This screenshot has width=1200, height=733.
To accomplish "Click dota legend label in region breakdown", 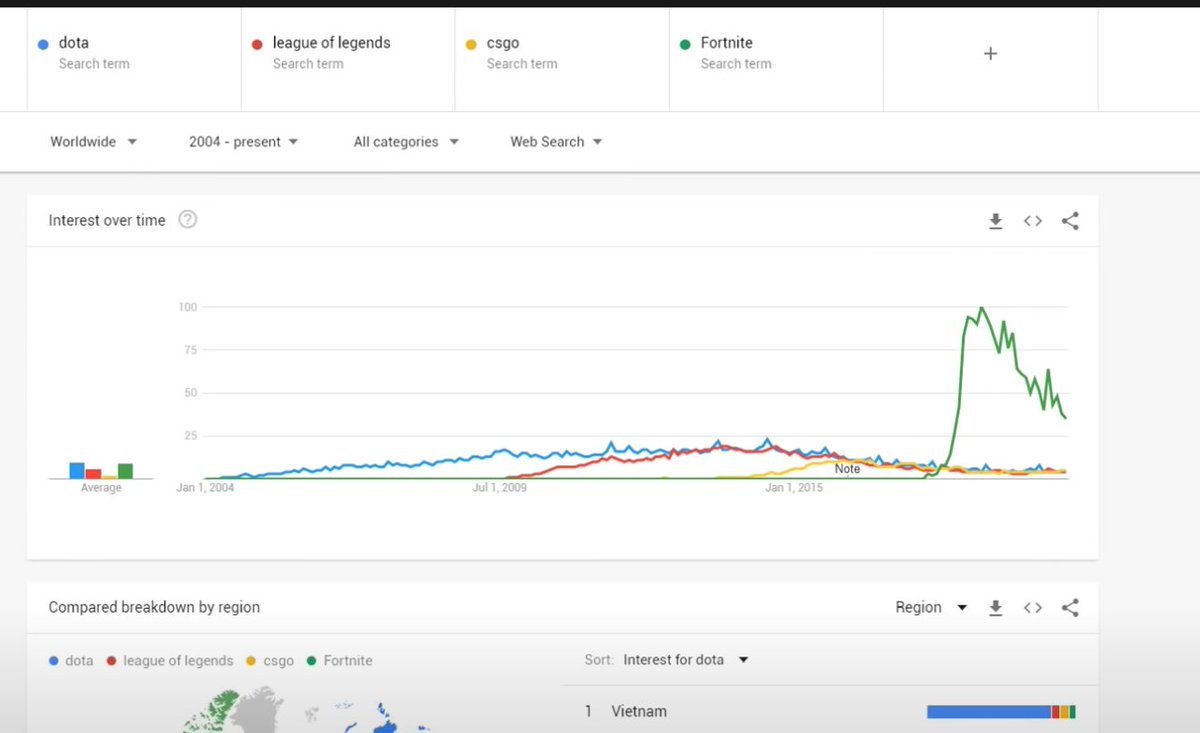I will click(79, 661).
